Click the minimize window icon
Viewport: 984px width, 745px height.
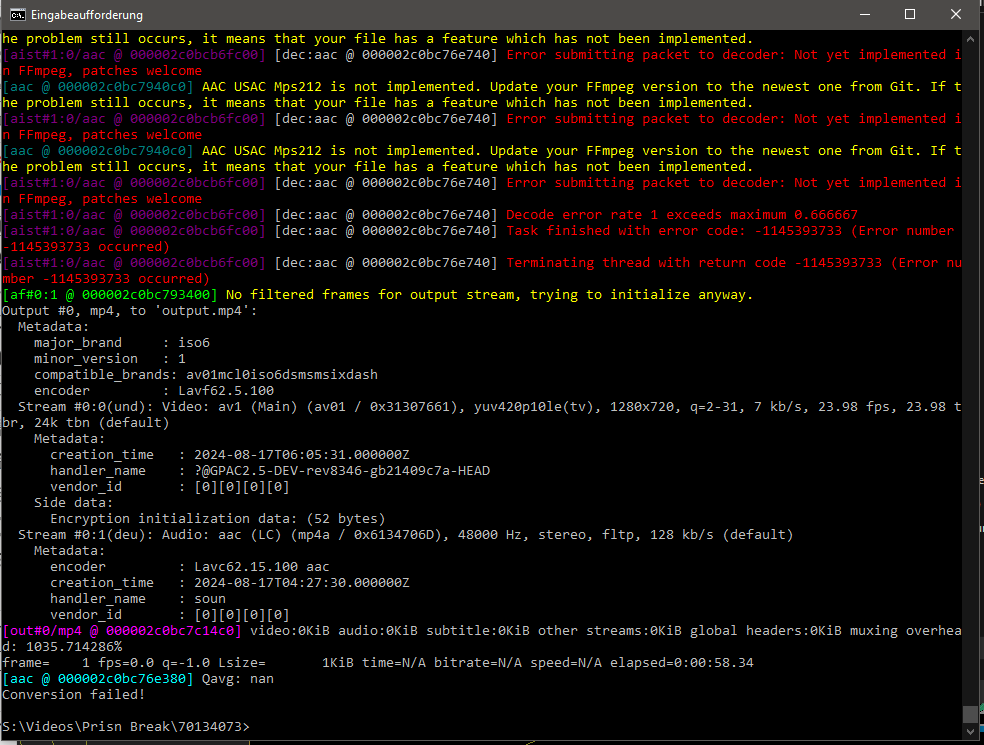click(864, 14)
